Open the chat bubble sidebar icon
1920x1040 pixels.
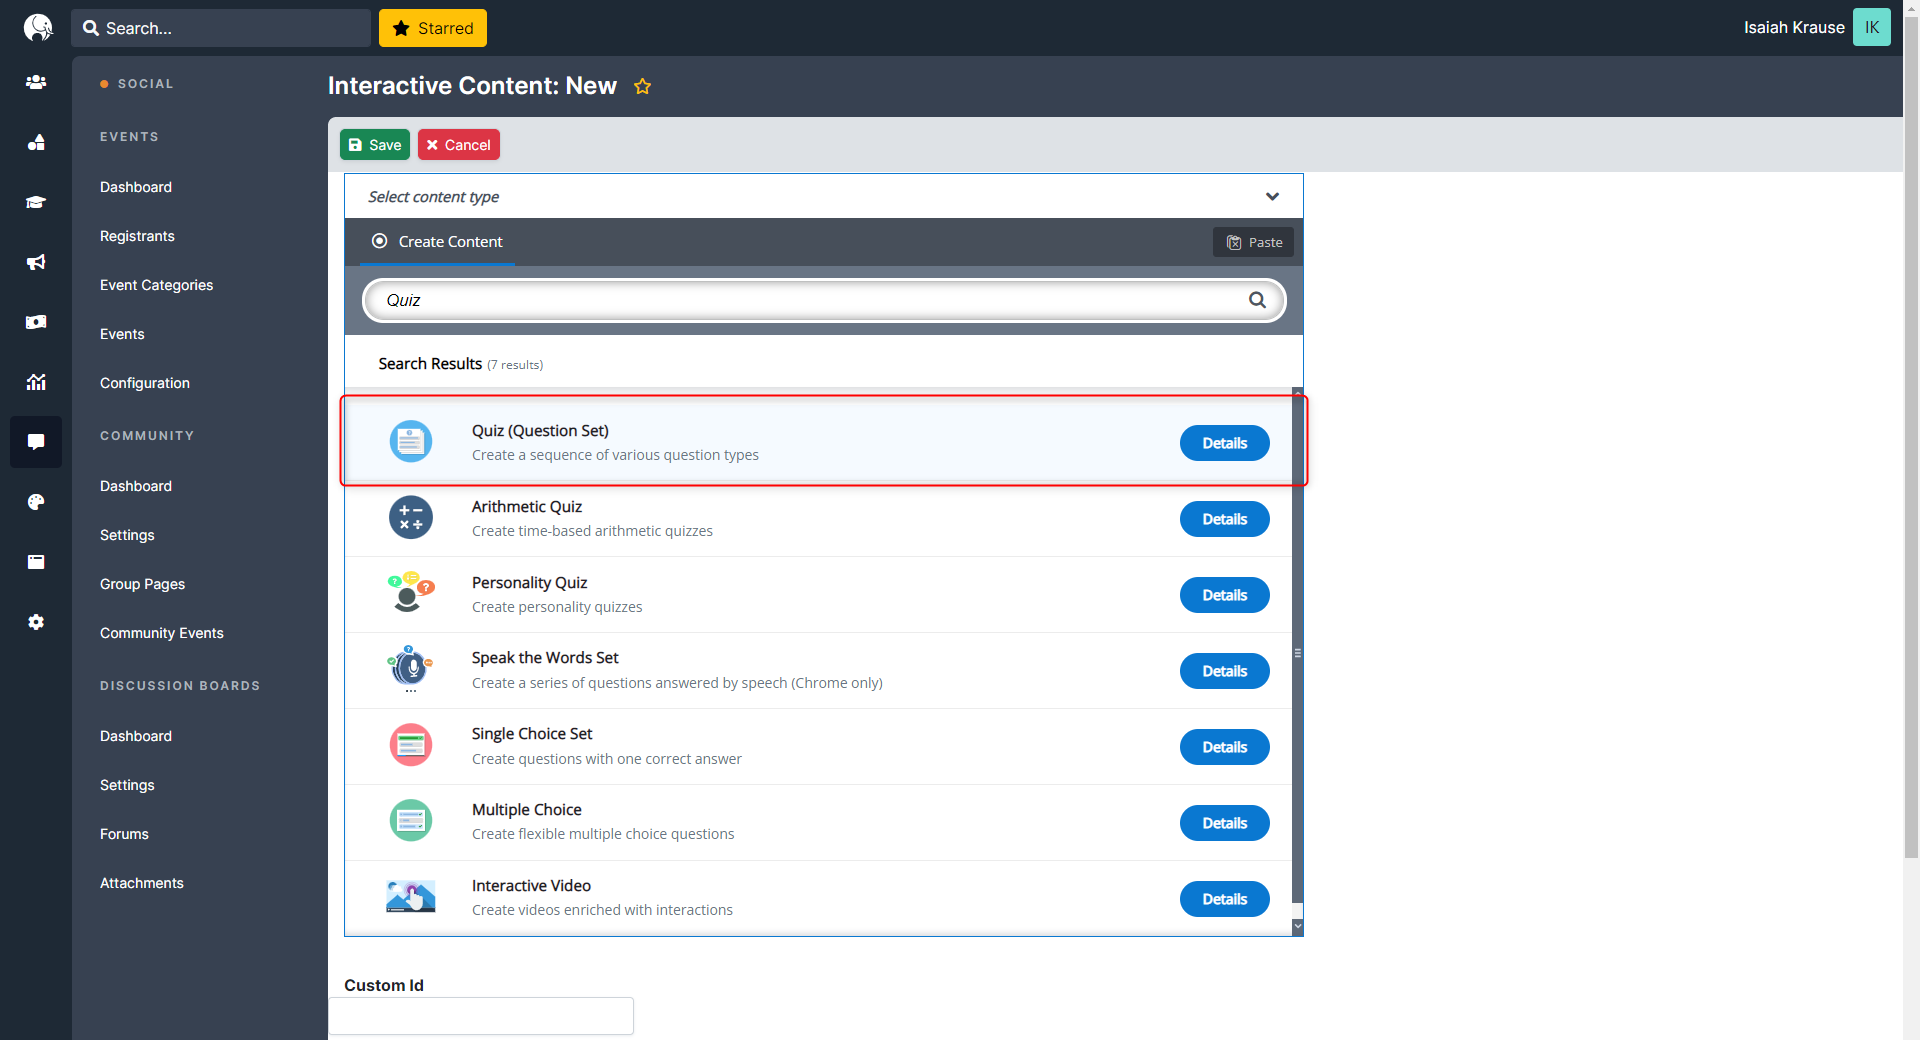pos(36,442)
